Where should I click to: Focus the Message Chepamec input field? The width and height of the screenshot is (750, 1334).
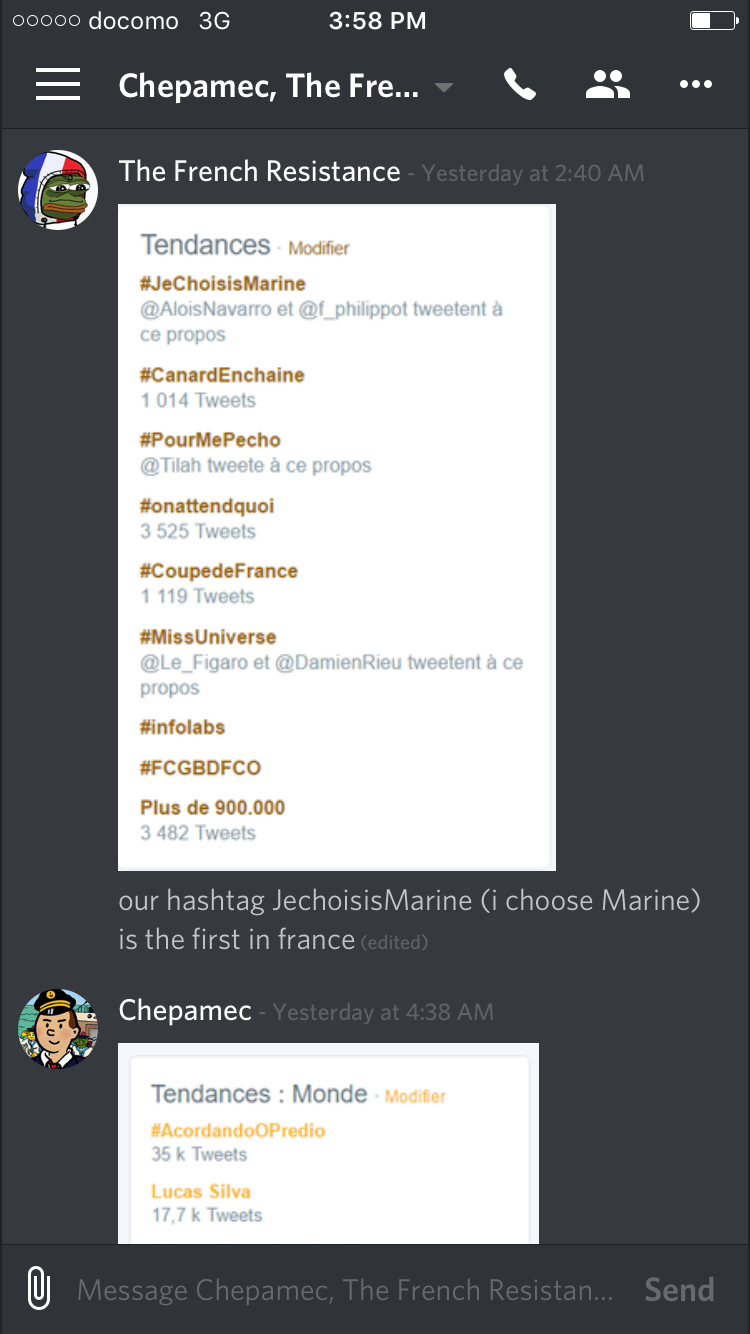(x=345, y=1290)
